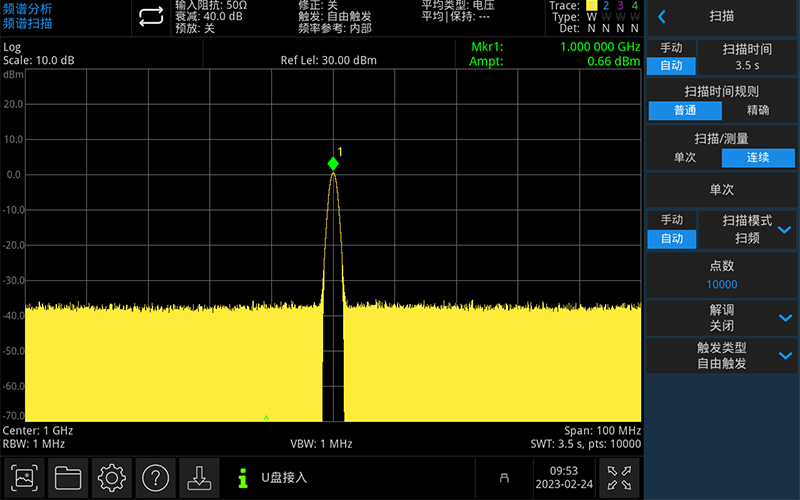Click the screenshot capture icon in bottom bar
Viewport: 800px width, 500px height.
(x=25, y=478)
